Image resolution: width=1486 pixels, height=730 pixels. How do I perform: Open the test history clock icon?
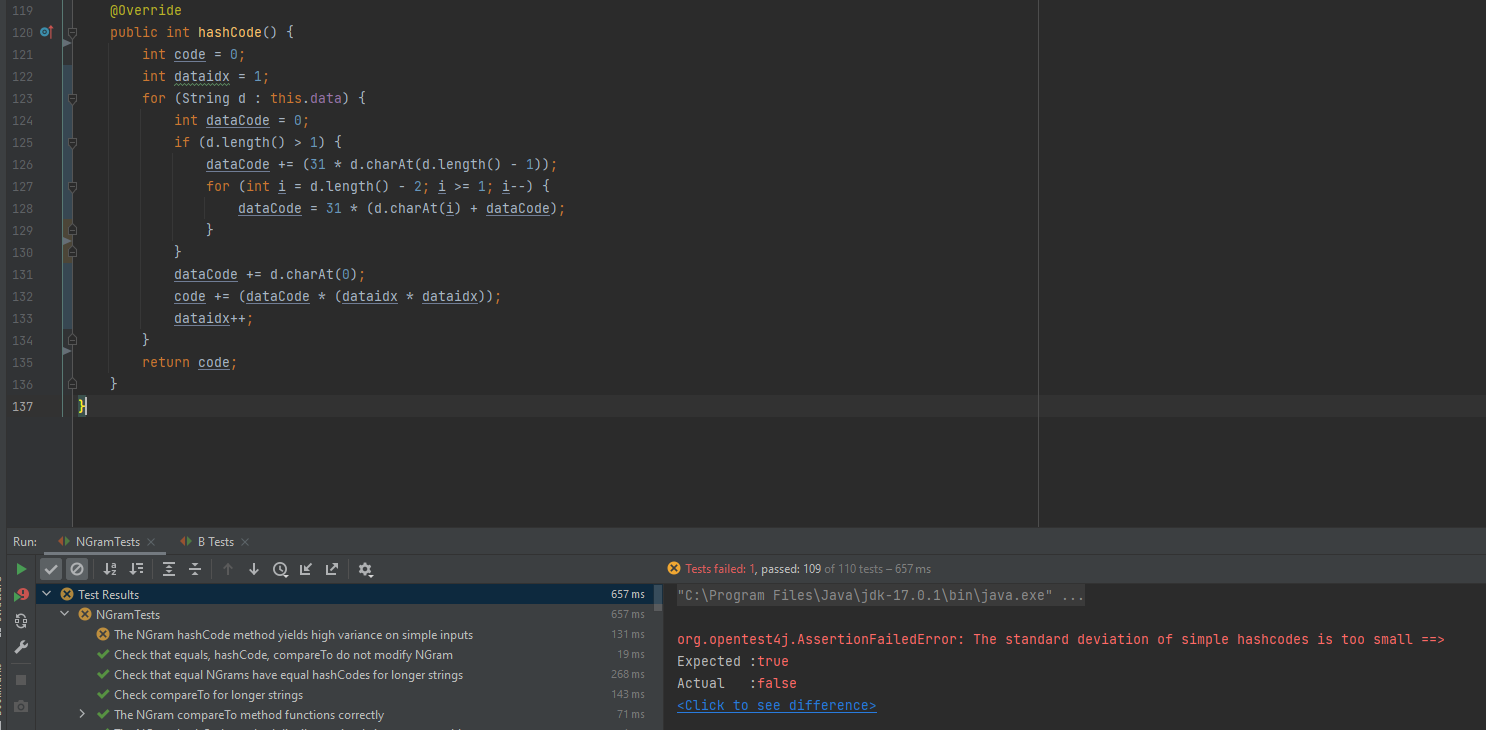(280, 569)
